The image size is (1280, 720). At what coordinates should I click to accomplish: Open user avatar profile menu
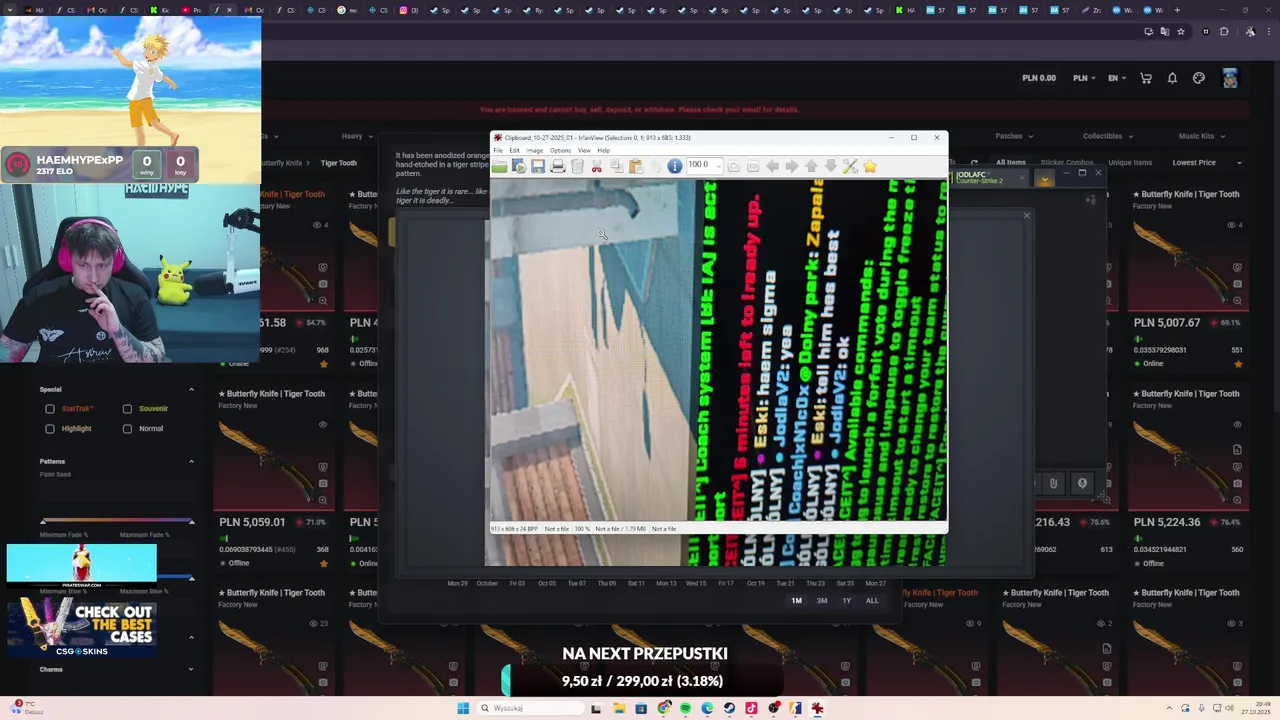point(1230,78)
